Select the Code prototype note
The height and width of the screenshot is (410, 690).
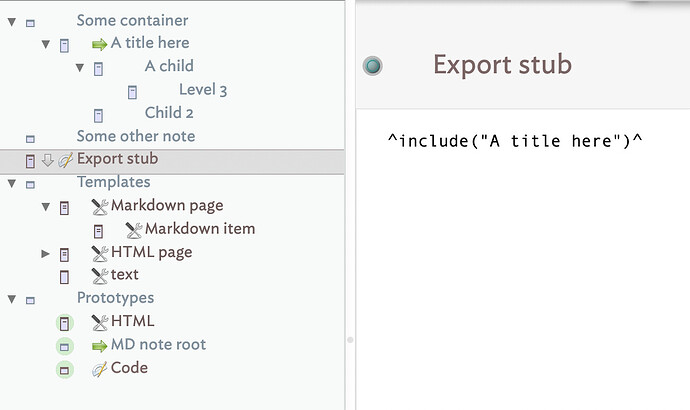pyautogui.click(x=129, y=368)
